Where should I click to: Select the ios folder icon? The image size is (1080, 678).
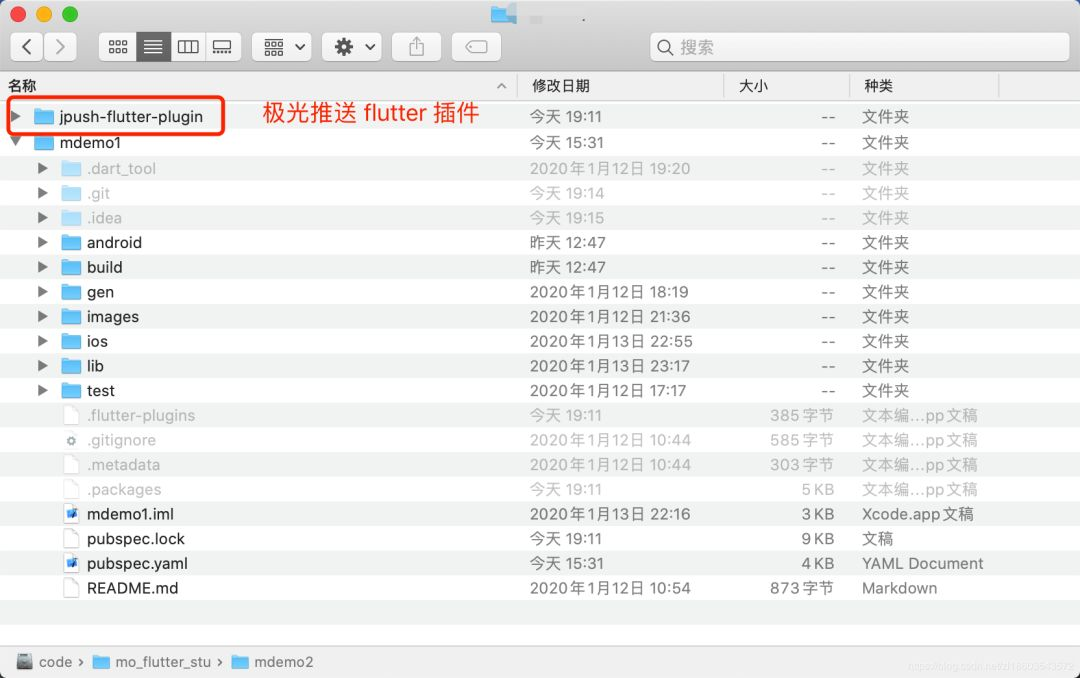[x=71, y=341]
